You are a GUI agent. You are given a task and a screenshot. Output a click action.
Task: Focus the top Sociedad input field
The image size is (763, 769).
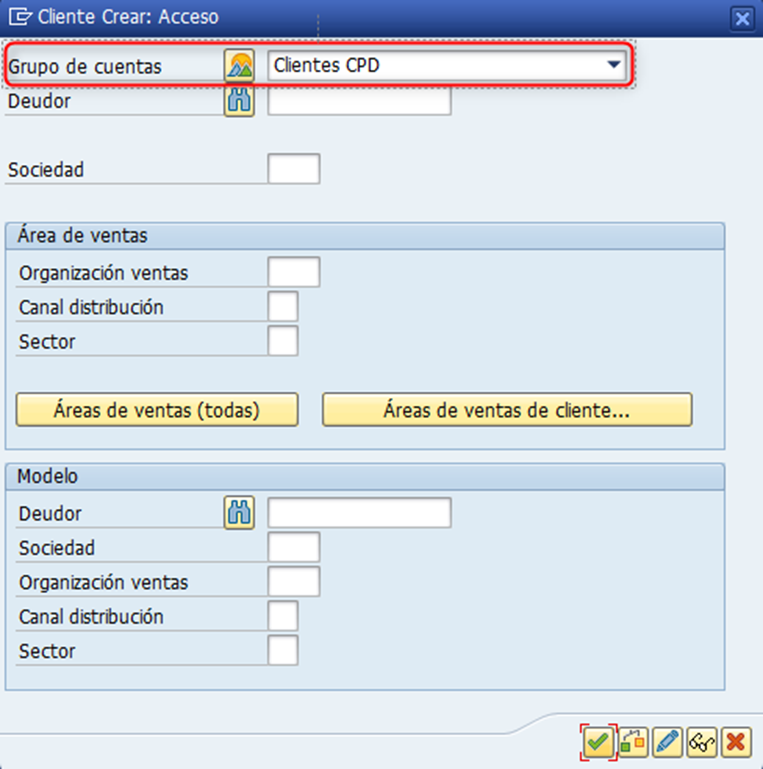tap(294, 169)
